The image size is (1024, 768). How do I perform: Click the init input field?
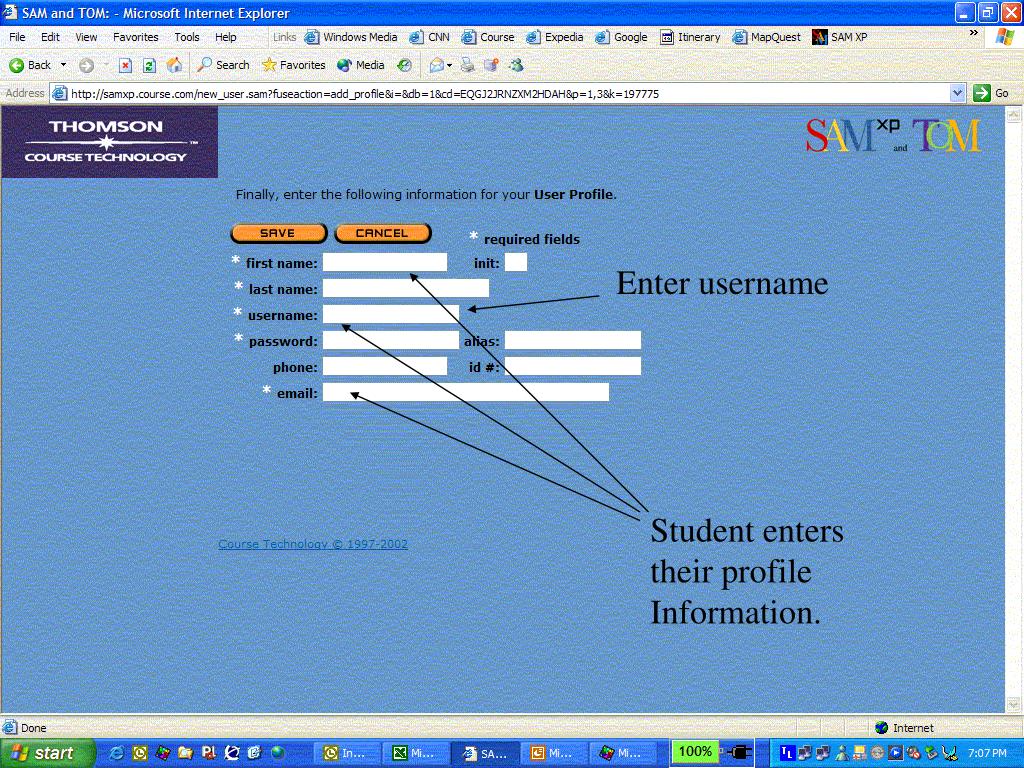[516, 263]
